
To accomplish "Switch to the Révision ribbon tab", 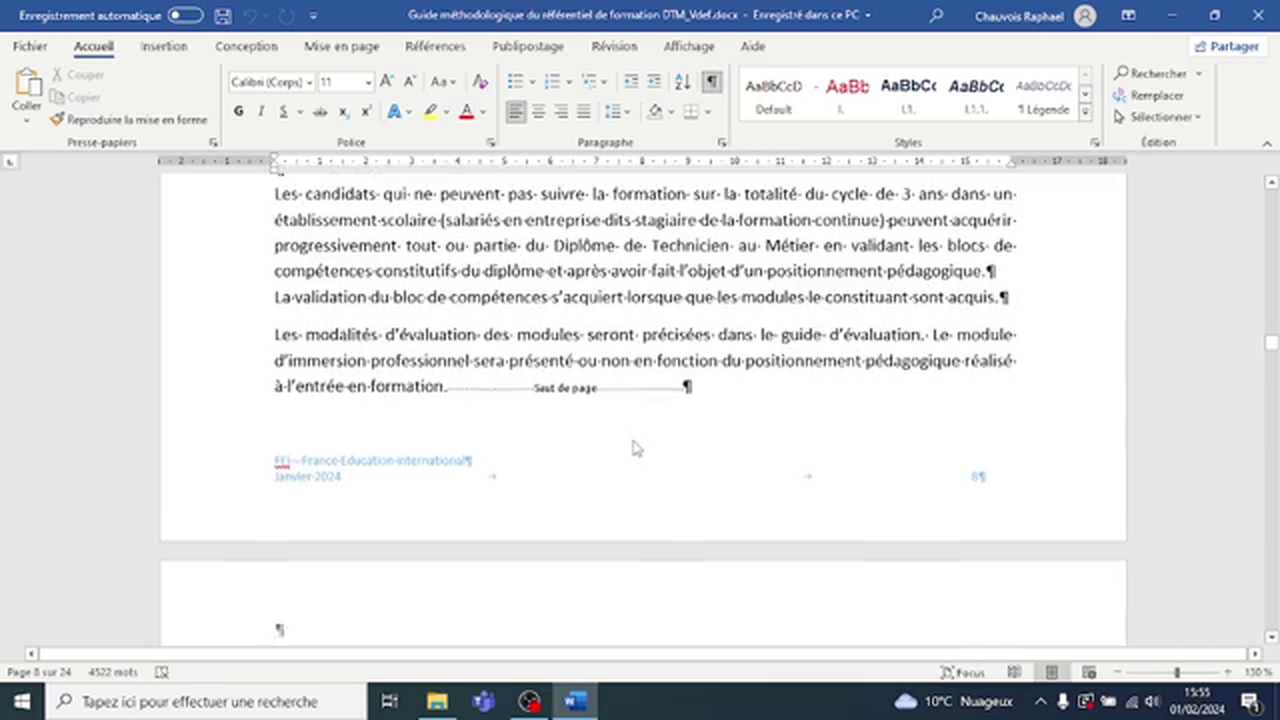I will tap(614, 46).
